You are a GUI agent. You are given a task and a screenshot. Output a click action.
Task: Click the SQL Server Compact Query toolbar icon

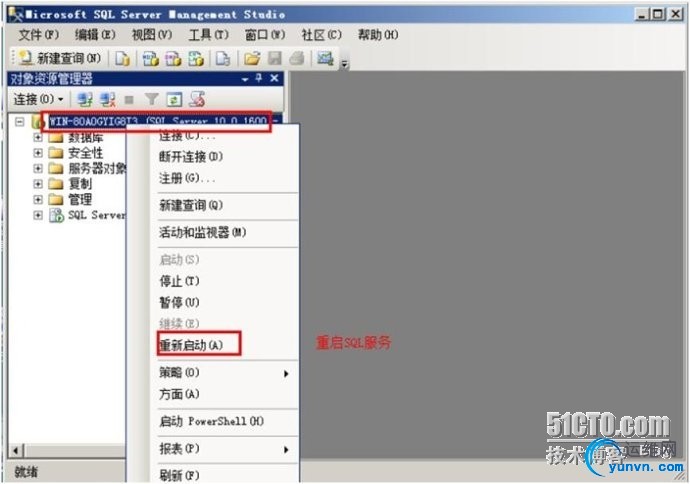[x=223, y=58]
